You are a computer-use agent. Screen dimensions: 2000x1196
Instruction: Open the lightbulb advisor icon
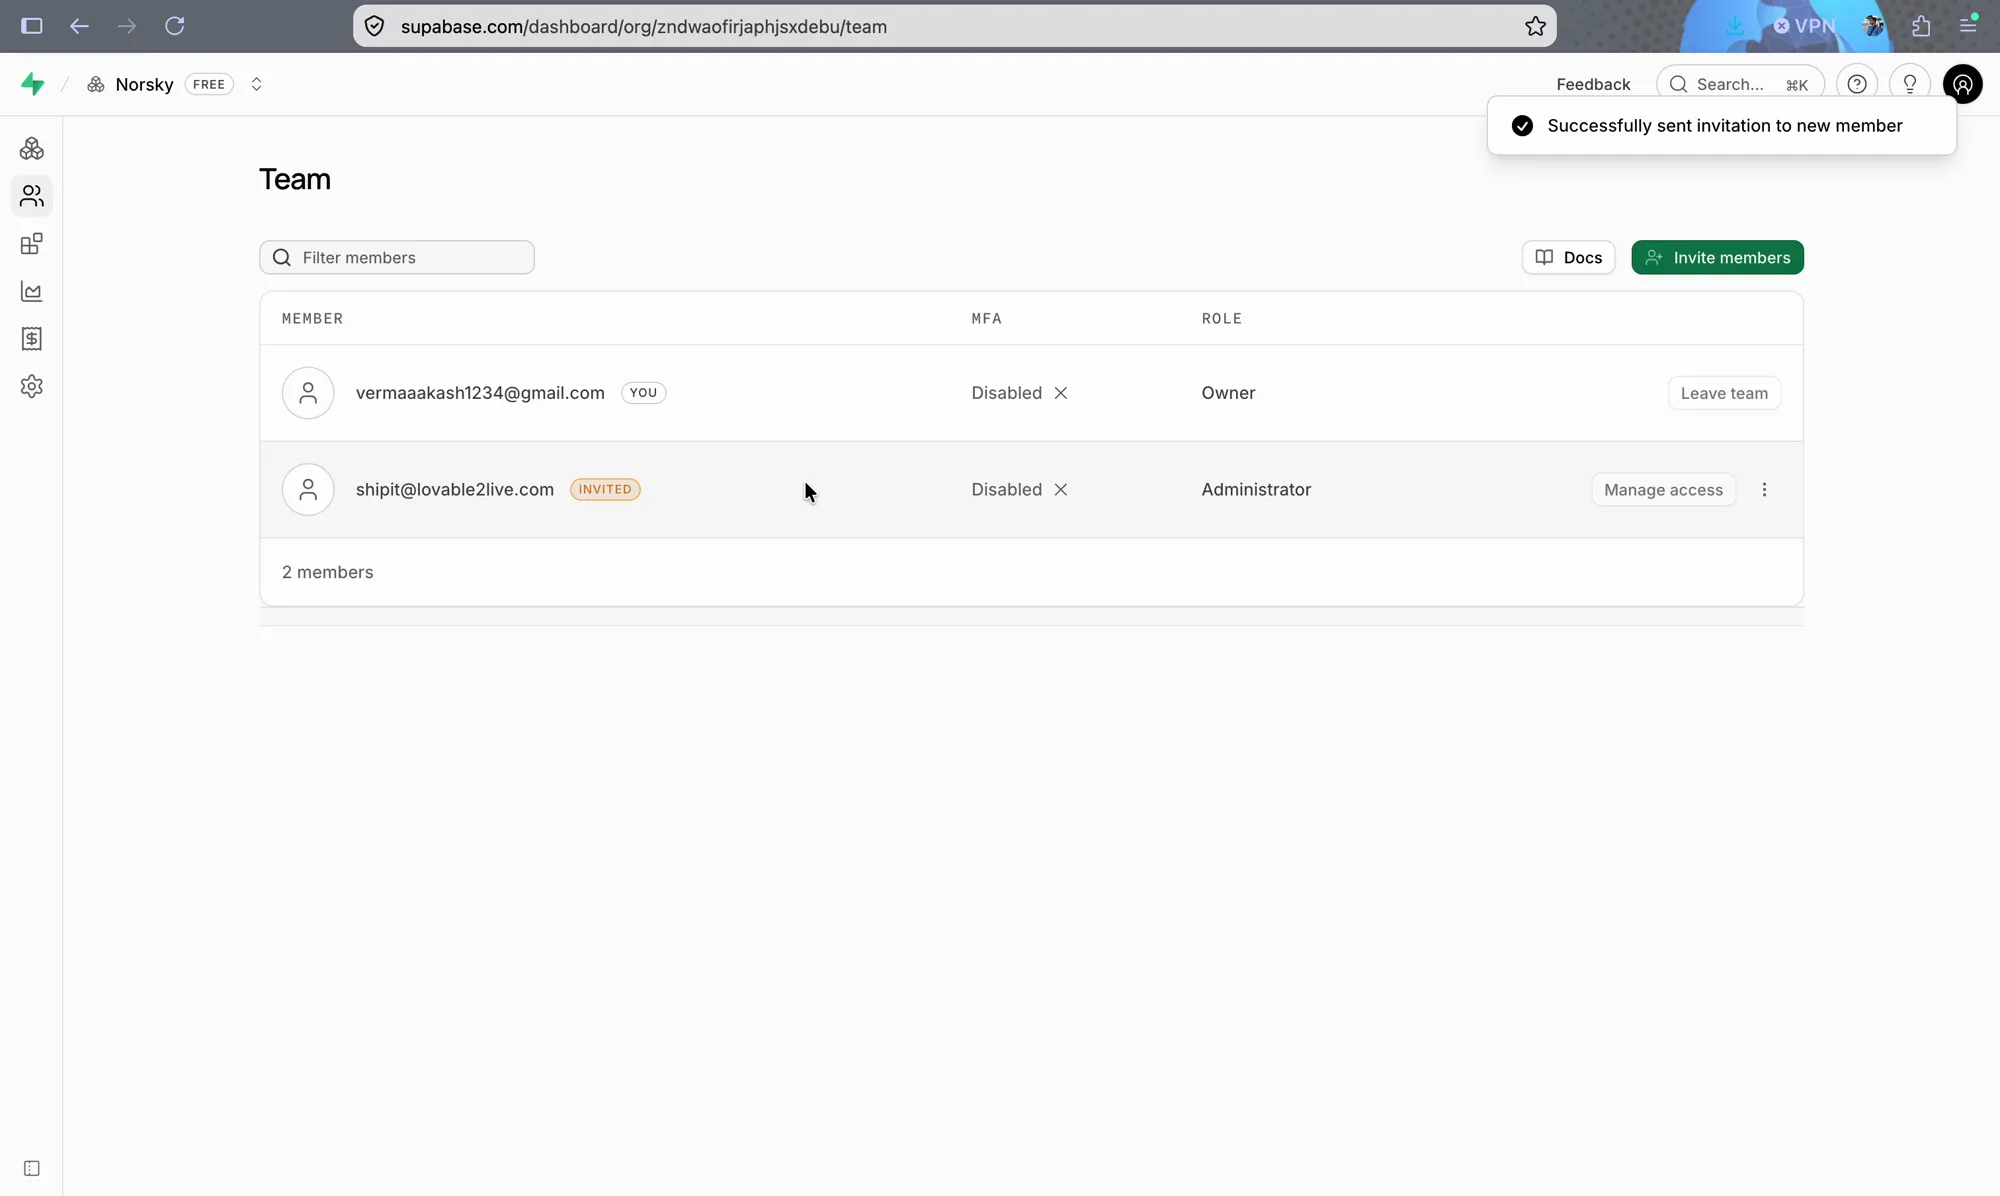click(1910, 84)
